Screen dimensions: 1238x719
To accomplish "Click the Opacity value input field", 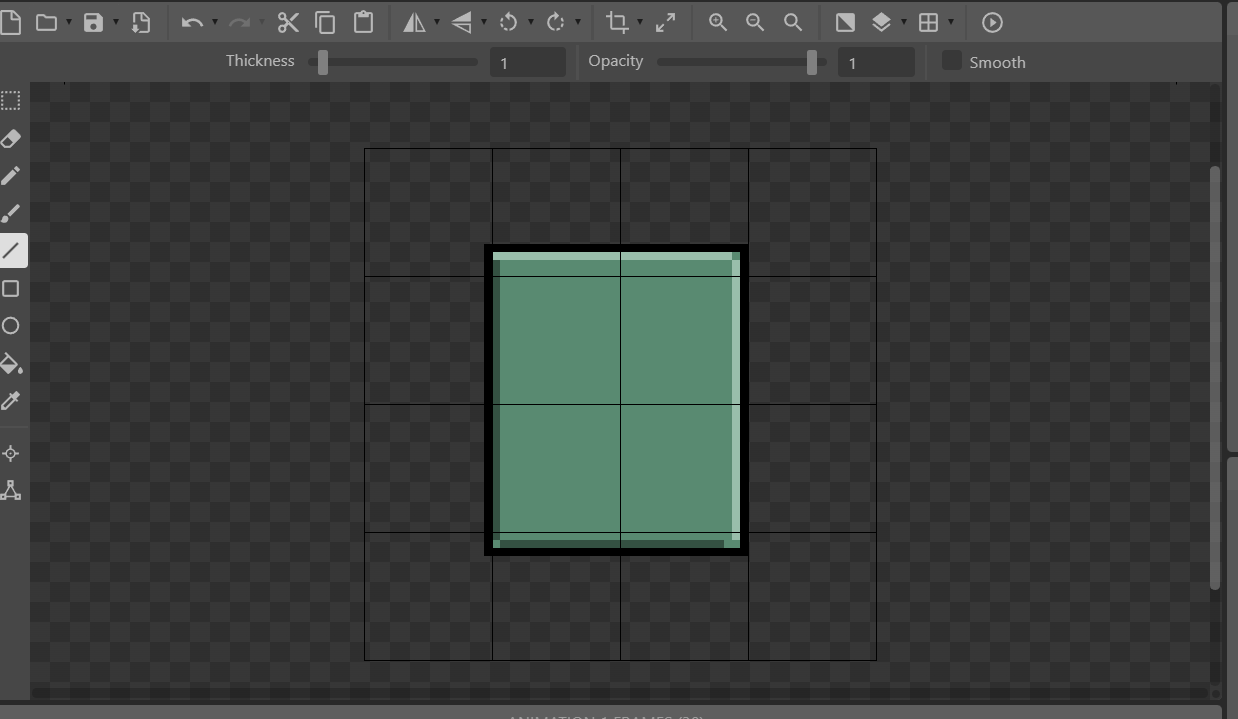I will pos(876,62).
